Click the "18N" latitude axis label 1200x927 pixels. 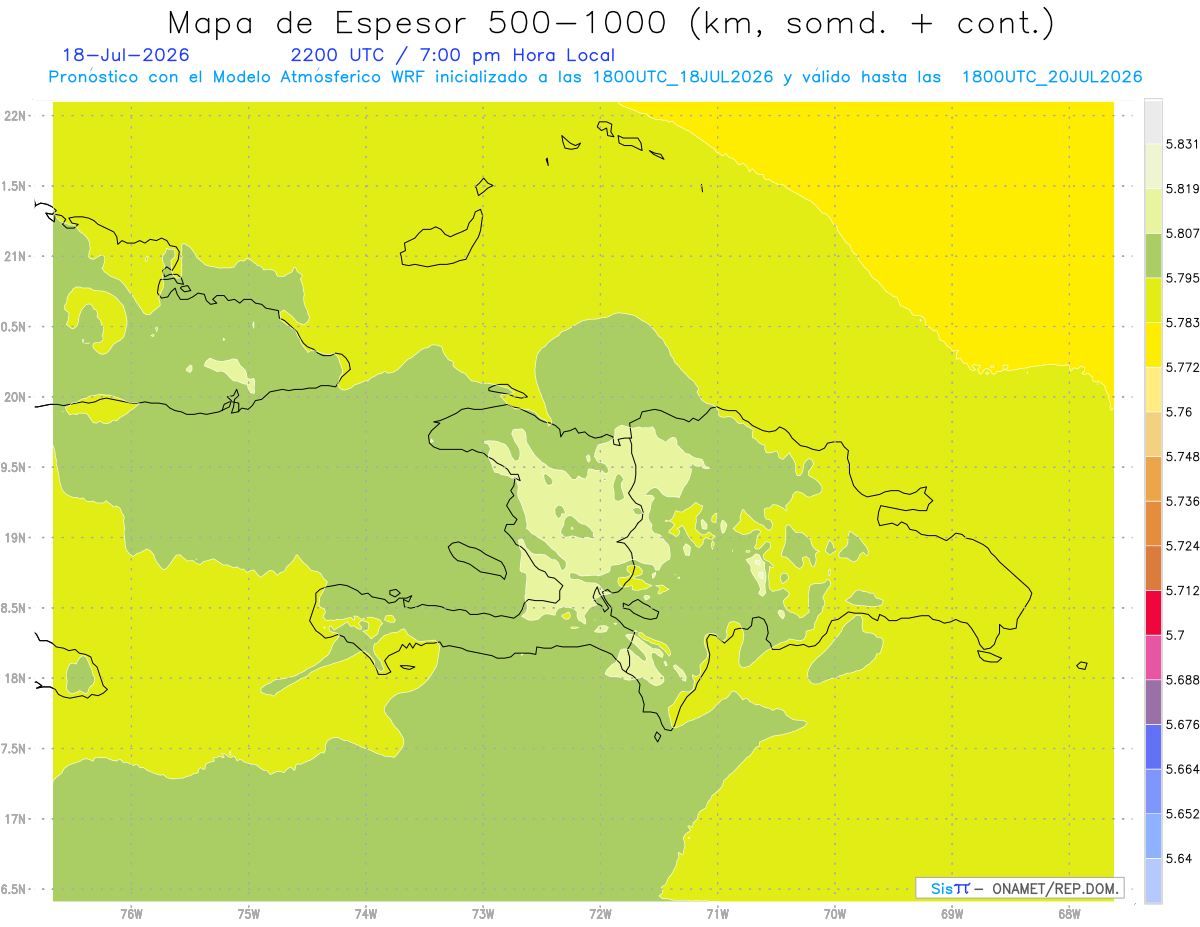(x=15, y=678)
